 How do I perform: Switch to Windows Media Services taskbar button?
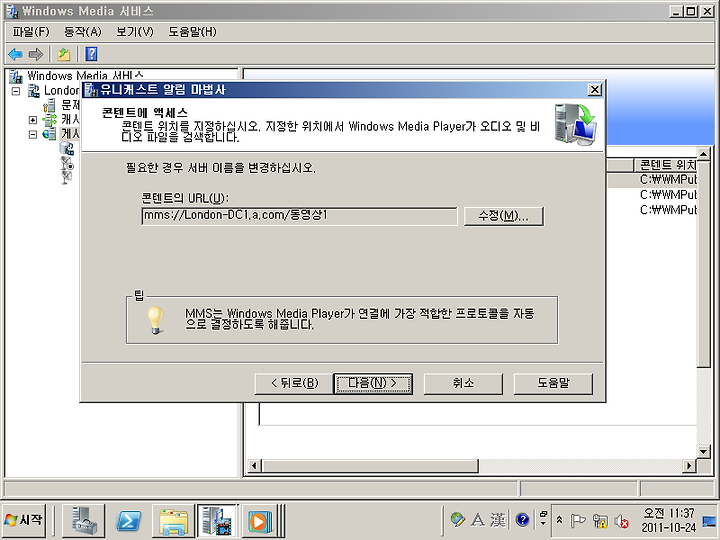[217, 521]
